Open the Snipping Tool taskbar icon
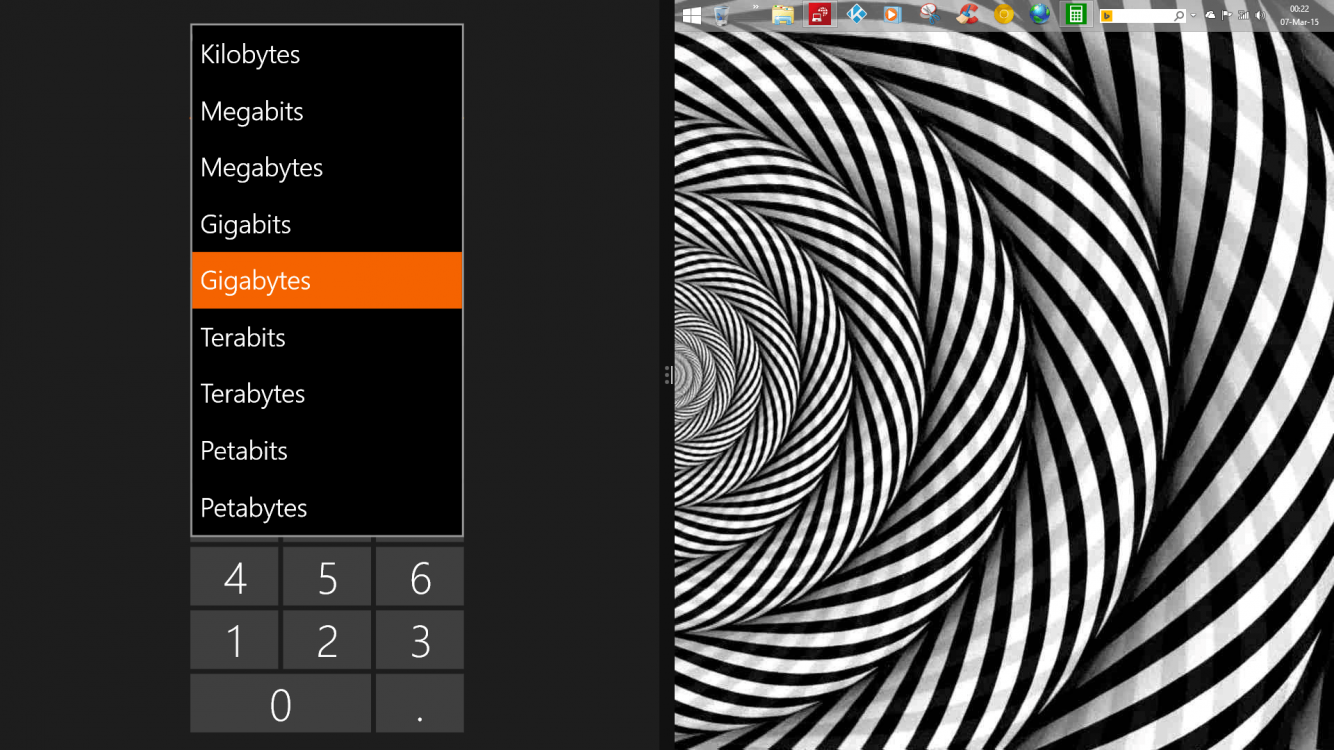Screen dimensions: 1334x750 (930, 15)
